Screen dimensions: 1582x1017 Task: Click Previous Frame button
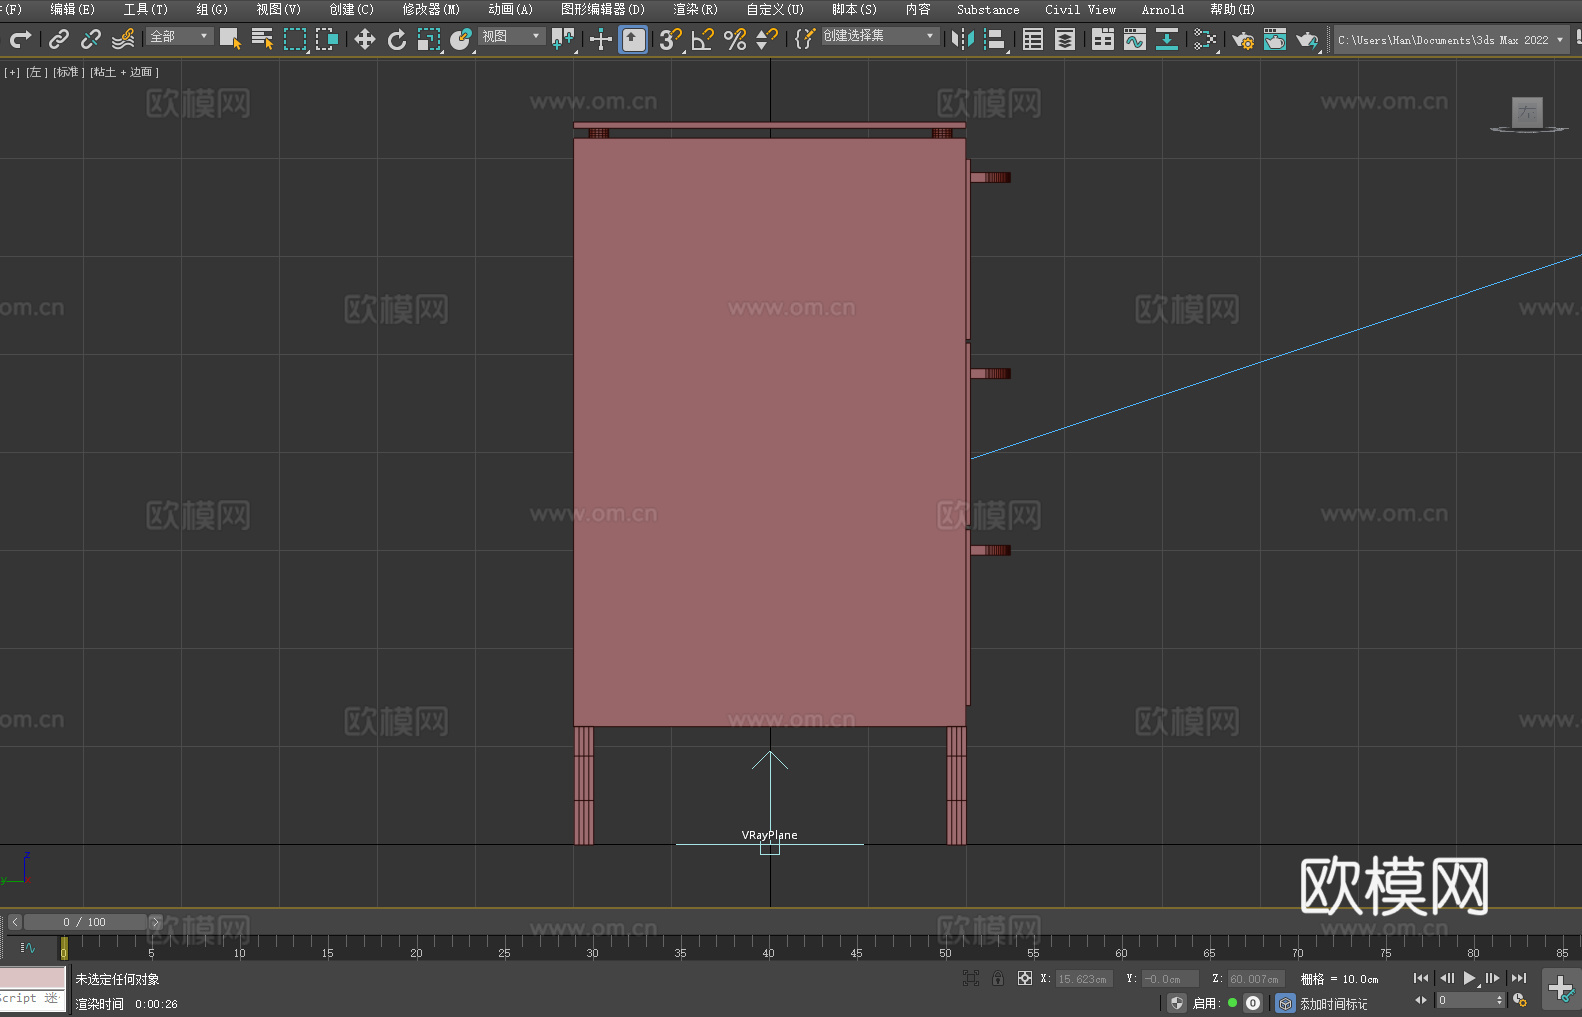(x=1446, y=978)
